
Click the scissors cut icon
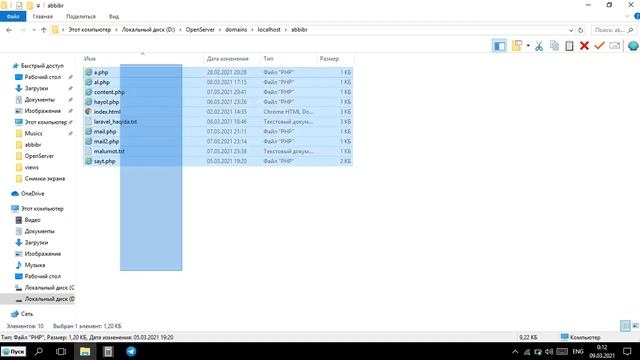point(539,46)
